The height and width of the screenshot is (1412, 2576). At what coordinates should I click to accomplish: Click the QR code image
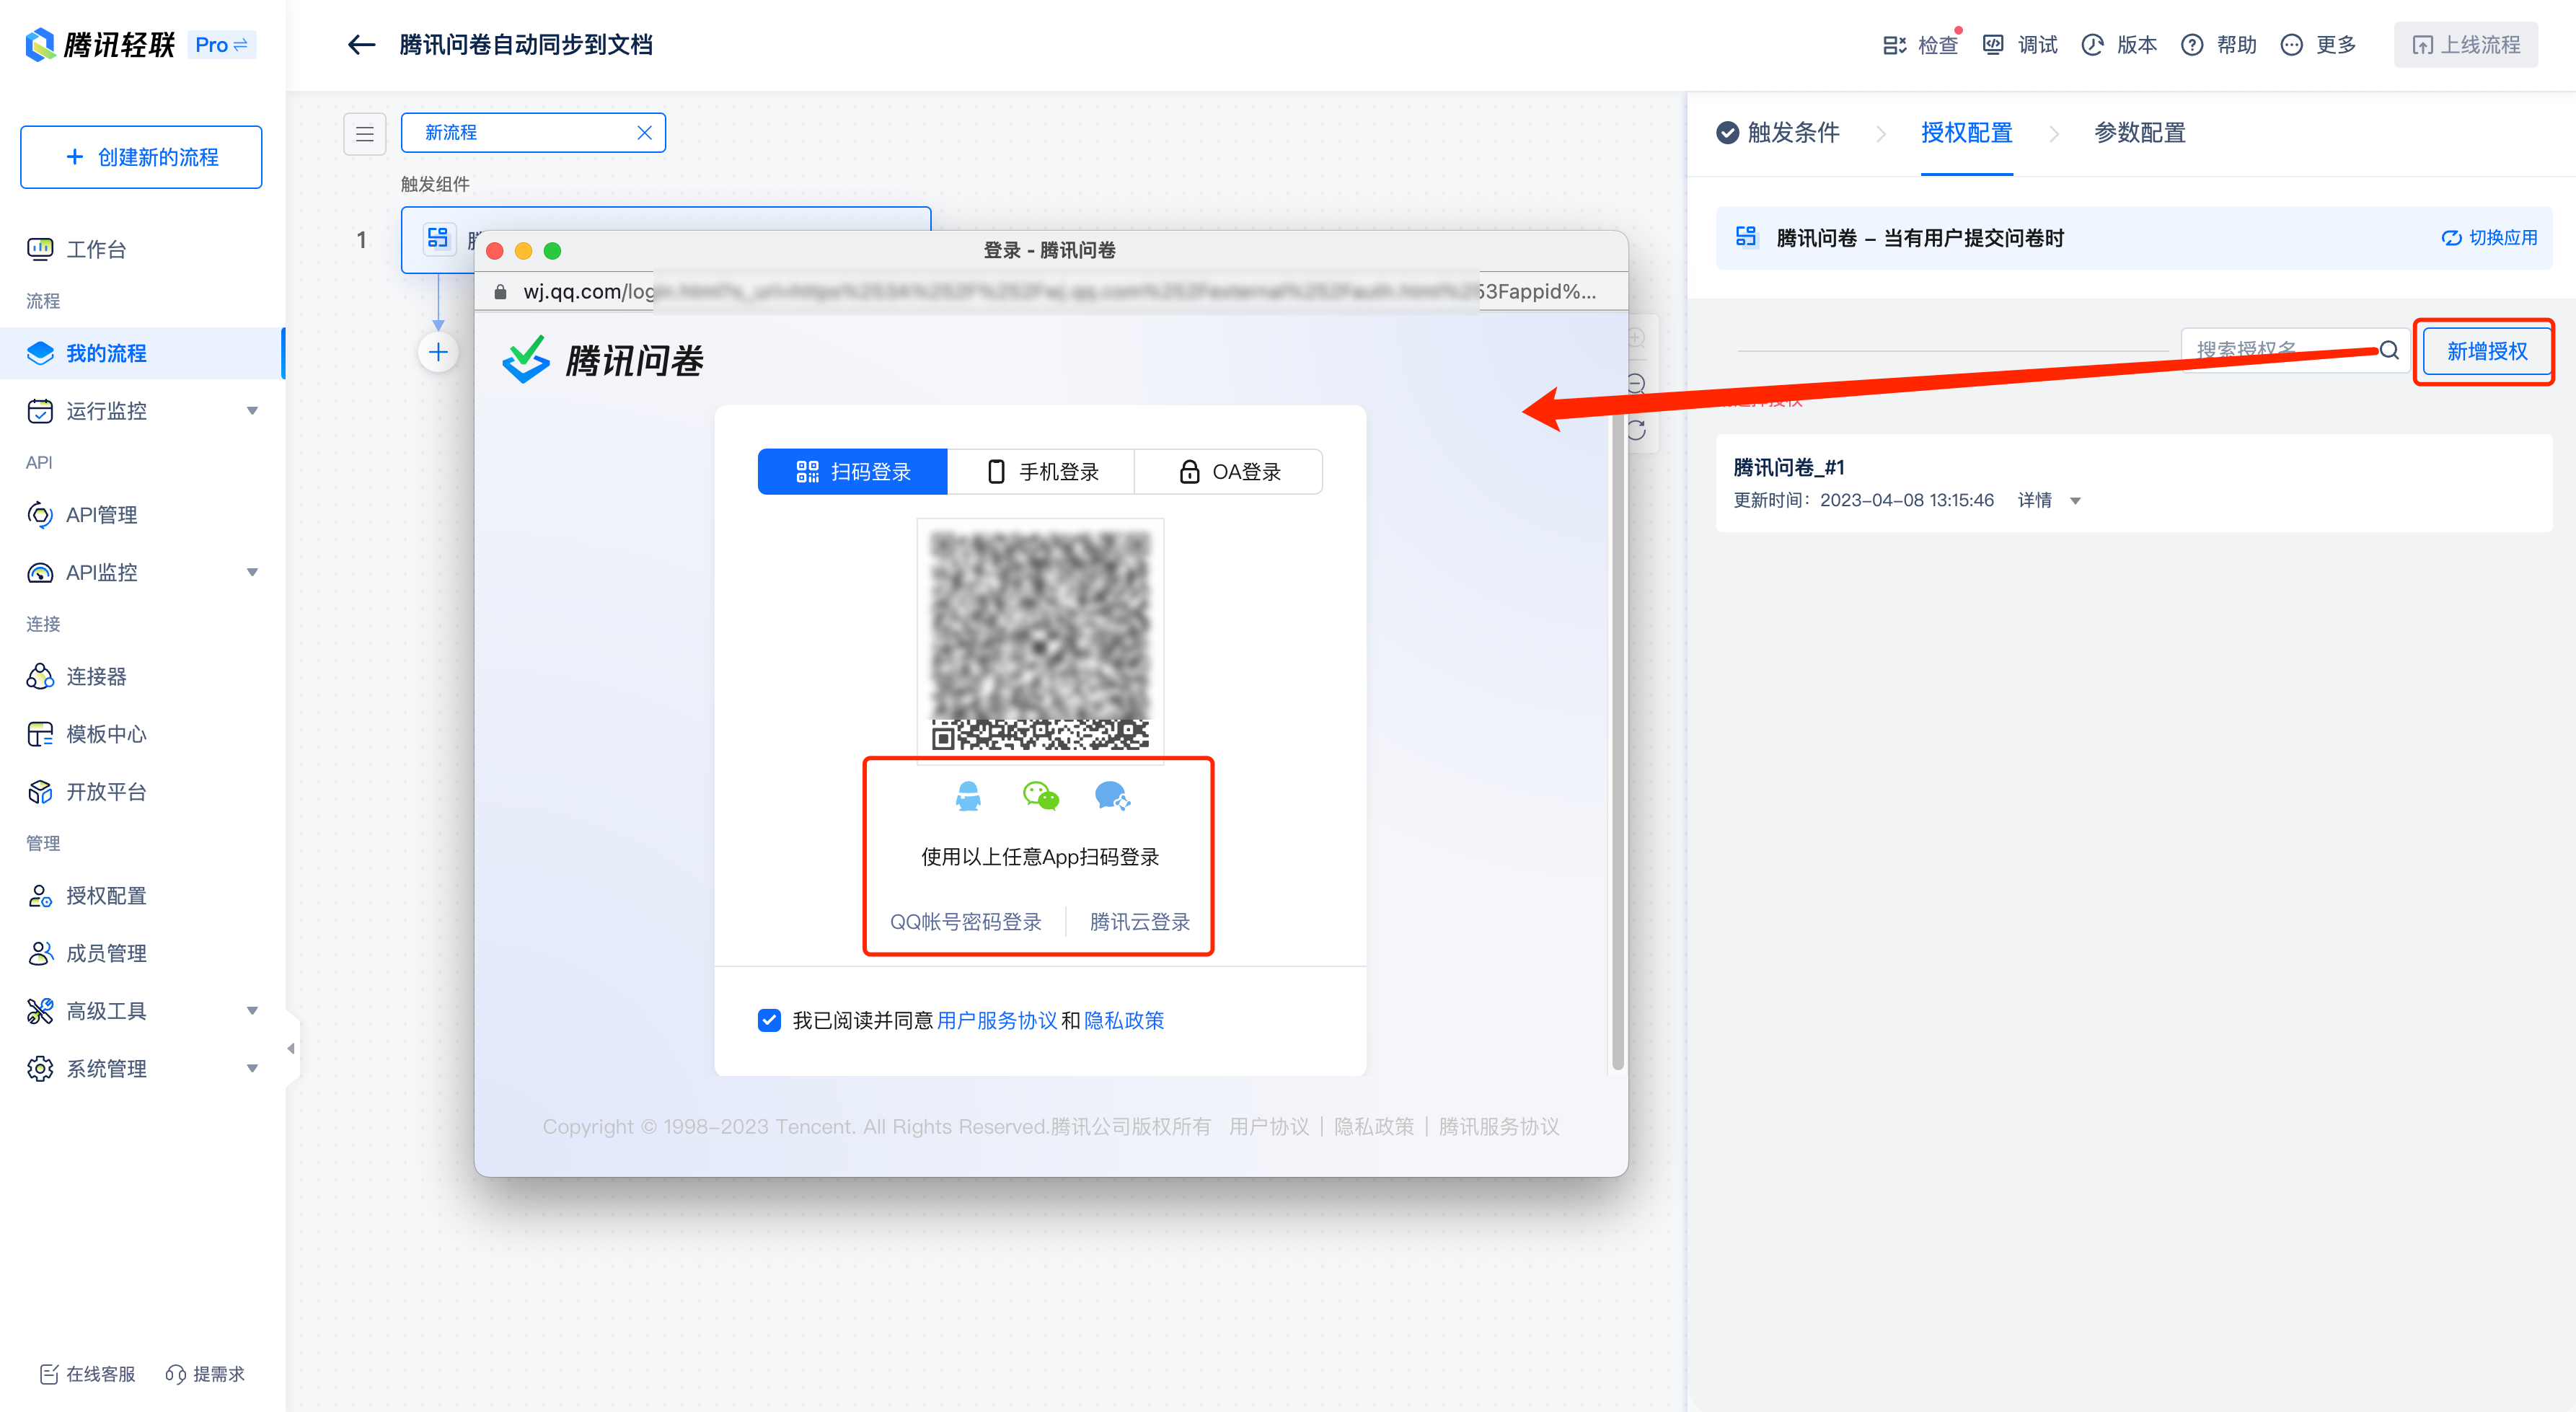pyautogui.click(x=1040, y=640)
